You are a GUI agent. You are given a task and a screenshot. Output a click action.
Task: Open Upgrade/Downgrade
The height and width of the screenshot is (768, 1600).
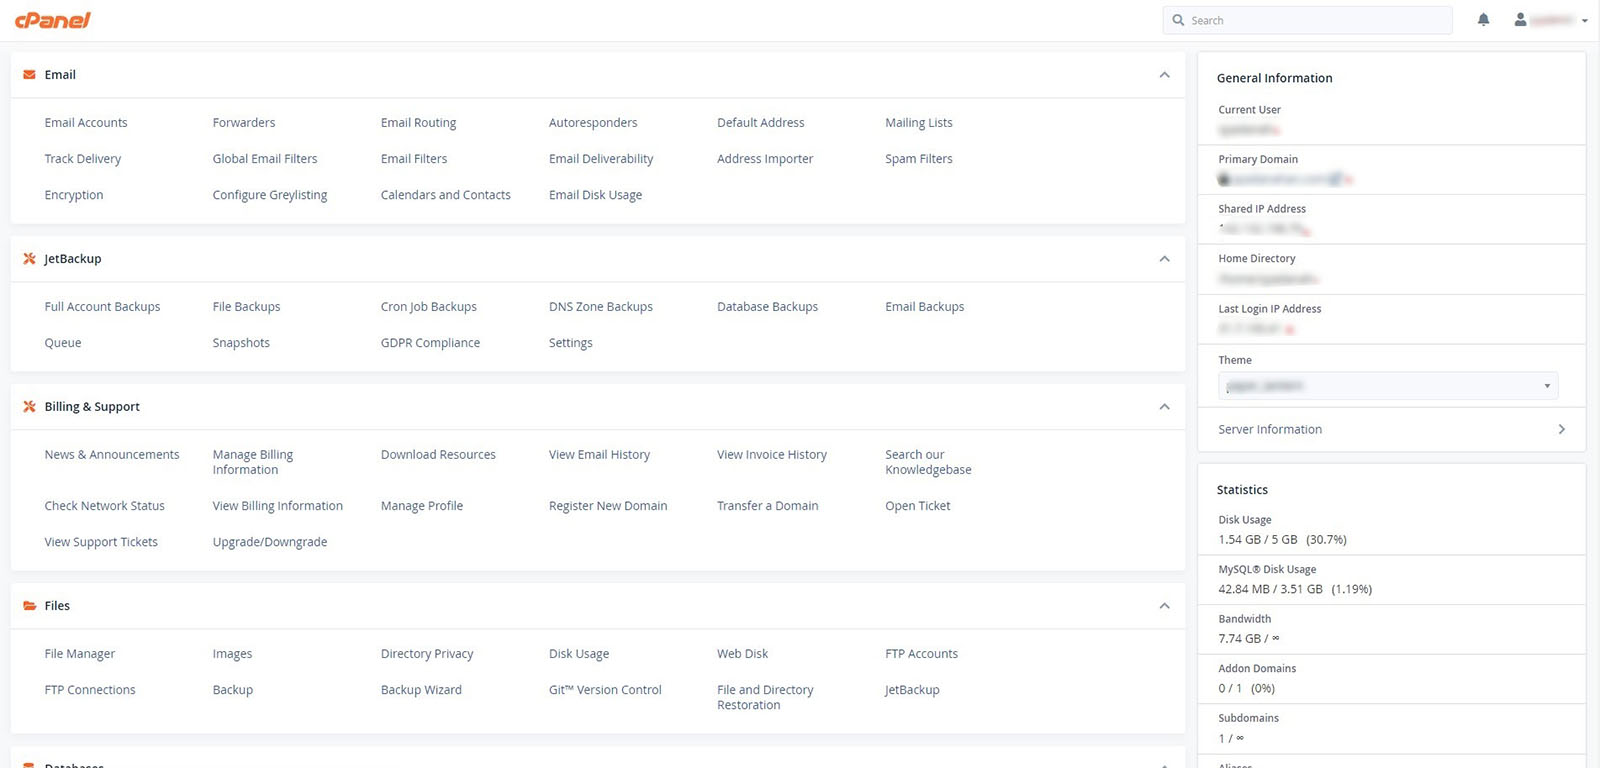pos(270,542)
